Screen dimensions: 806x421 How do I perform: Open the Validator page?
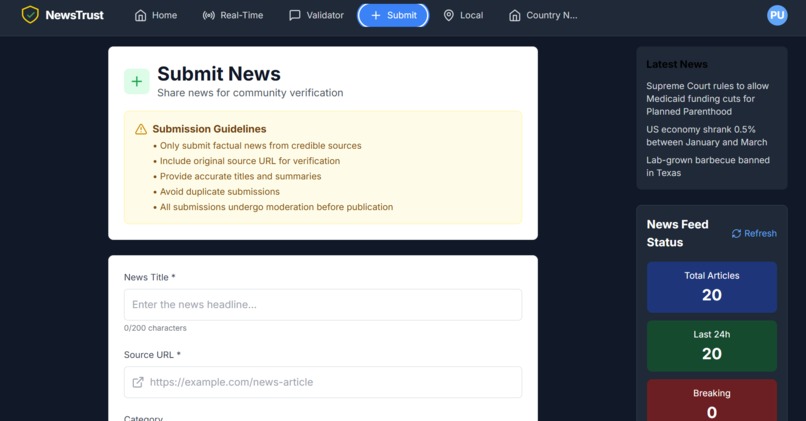coord(317,15)
